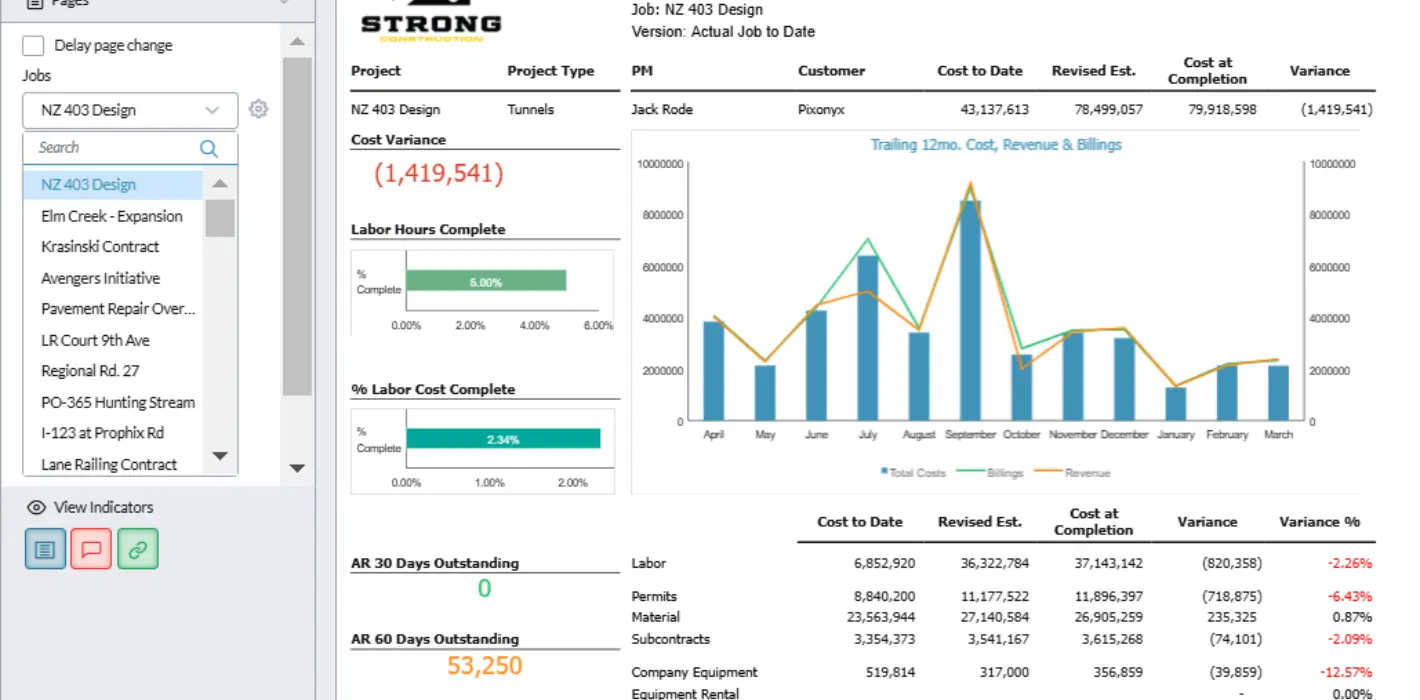This screenshot has width=1420, height=700.
Task: Select Pavement Repair Over... job
Action: point(113,309)
